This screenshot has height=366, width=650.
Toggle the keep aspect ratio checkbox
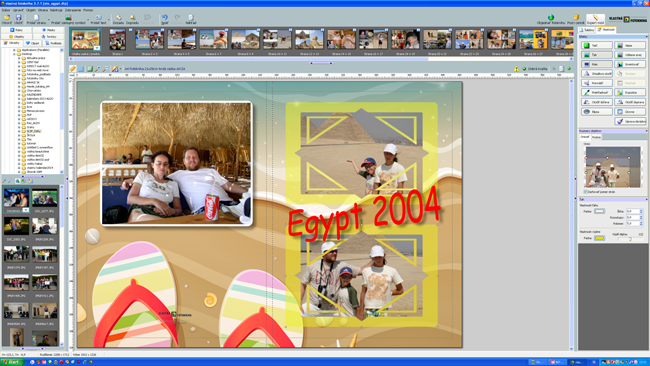click(586, 192)
